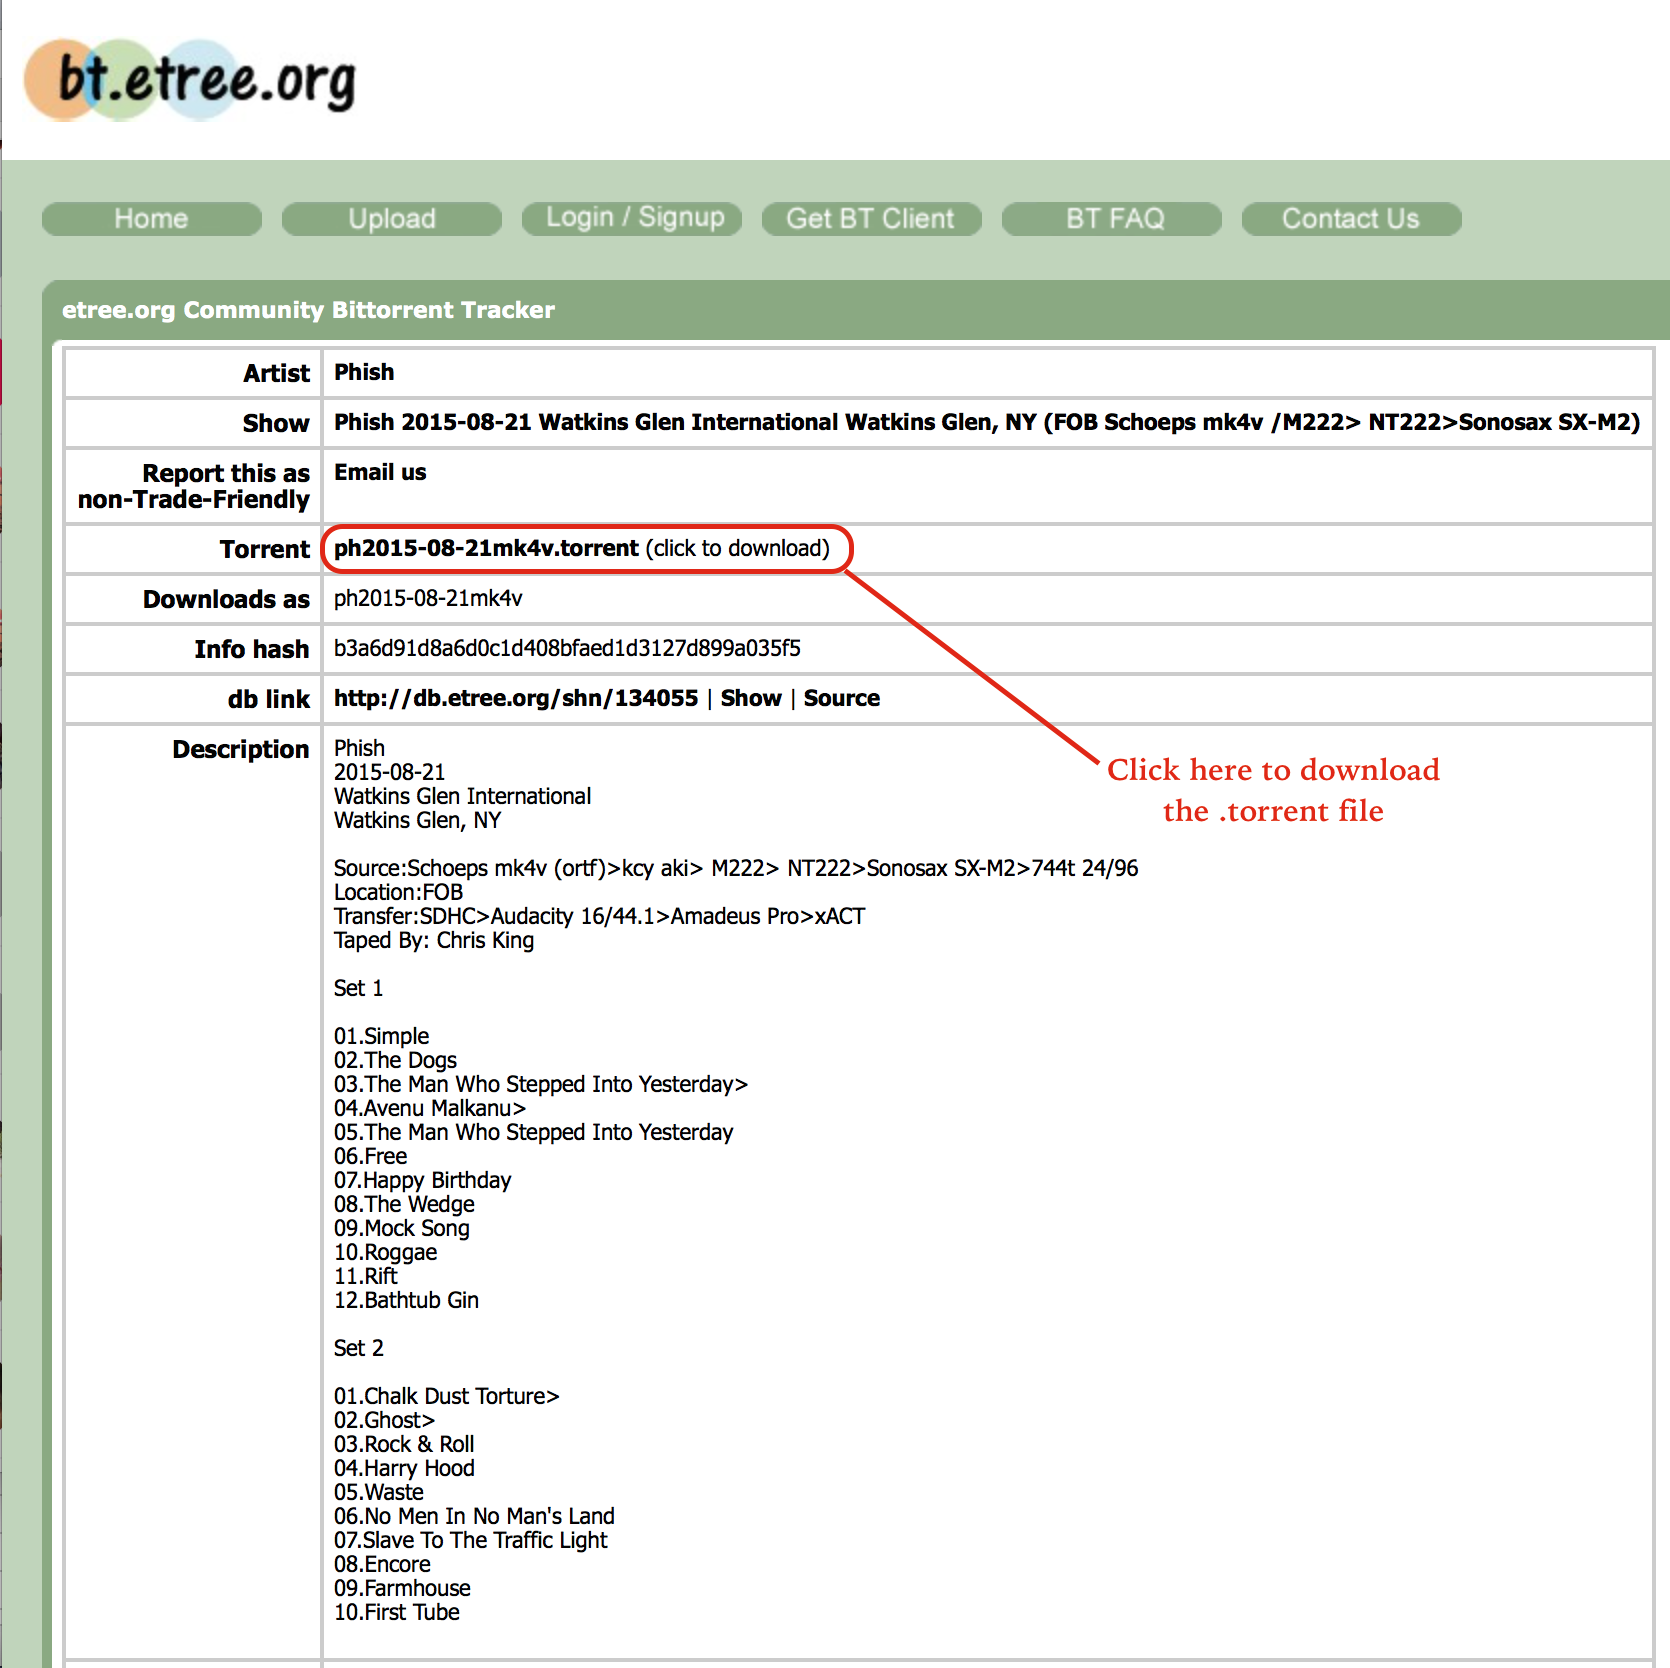Download the ph2015-08-21mk4v.torrent file

coord(486,548)
